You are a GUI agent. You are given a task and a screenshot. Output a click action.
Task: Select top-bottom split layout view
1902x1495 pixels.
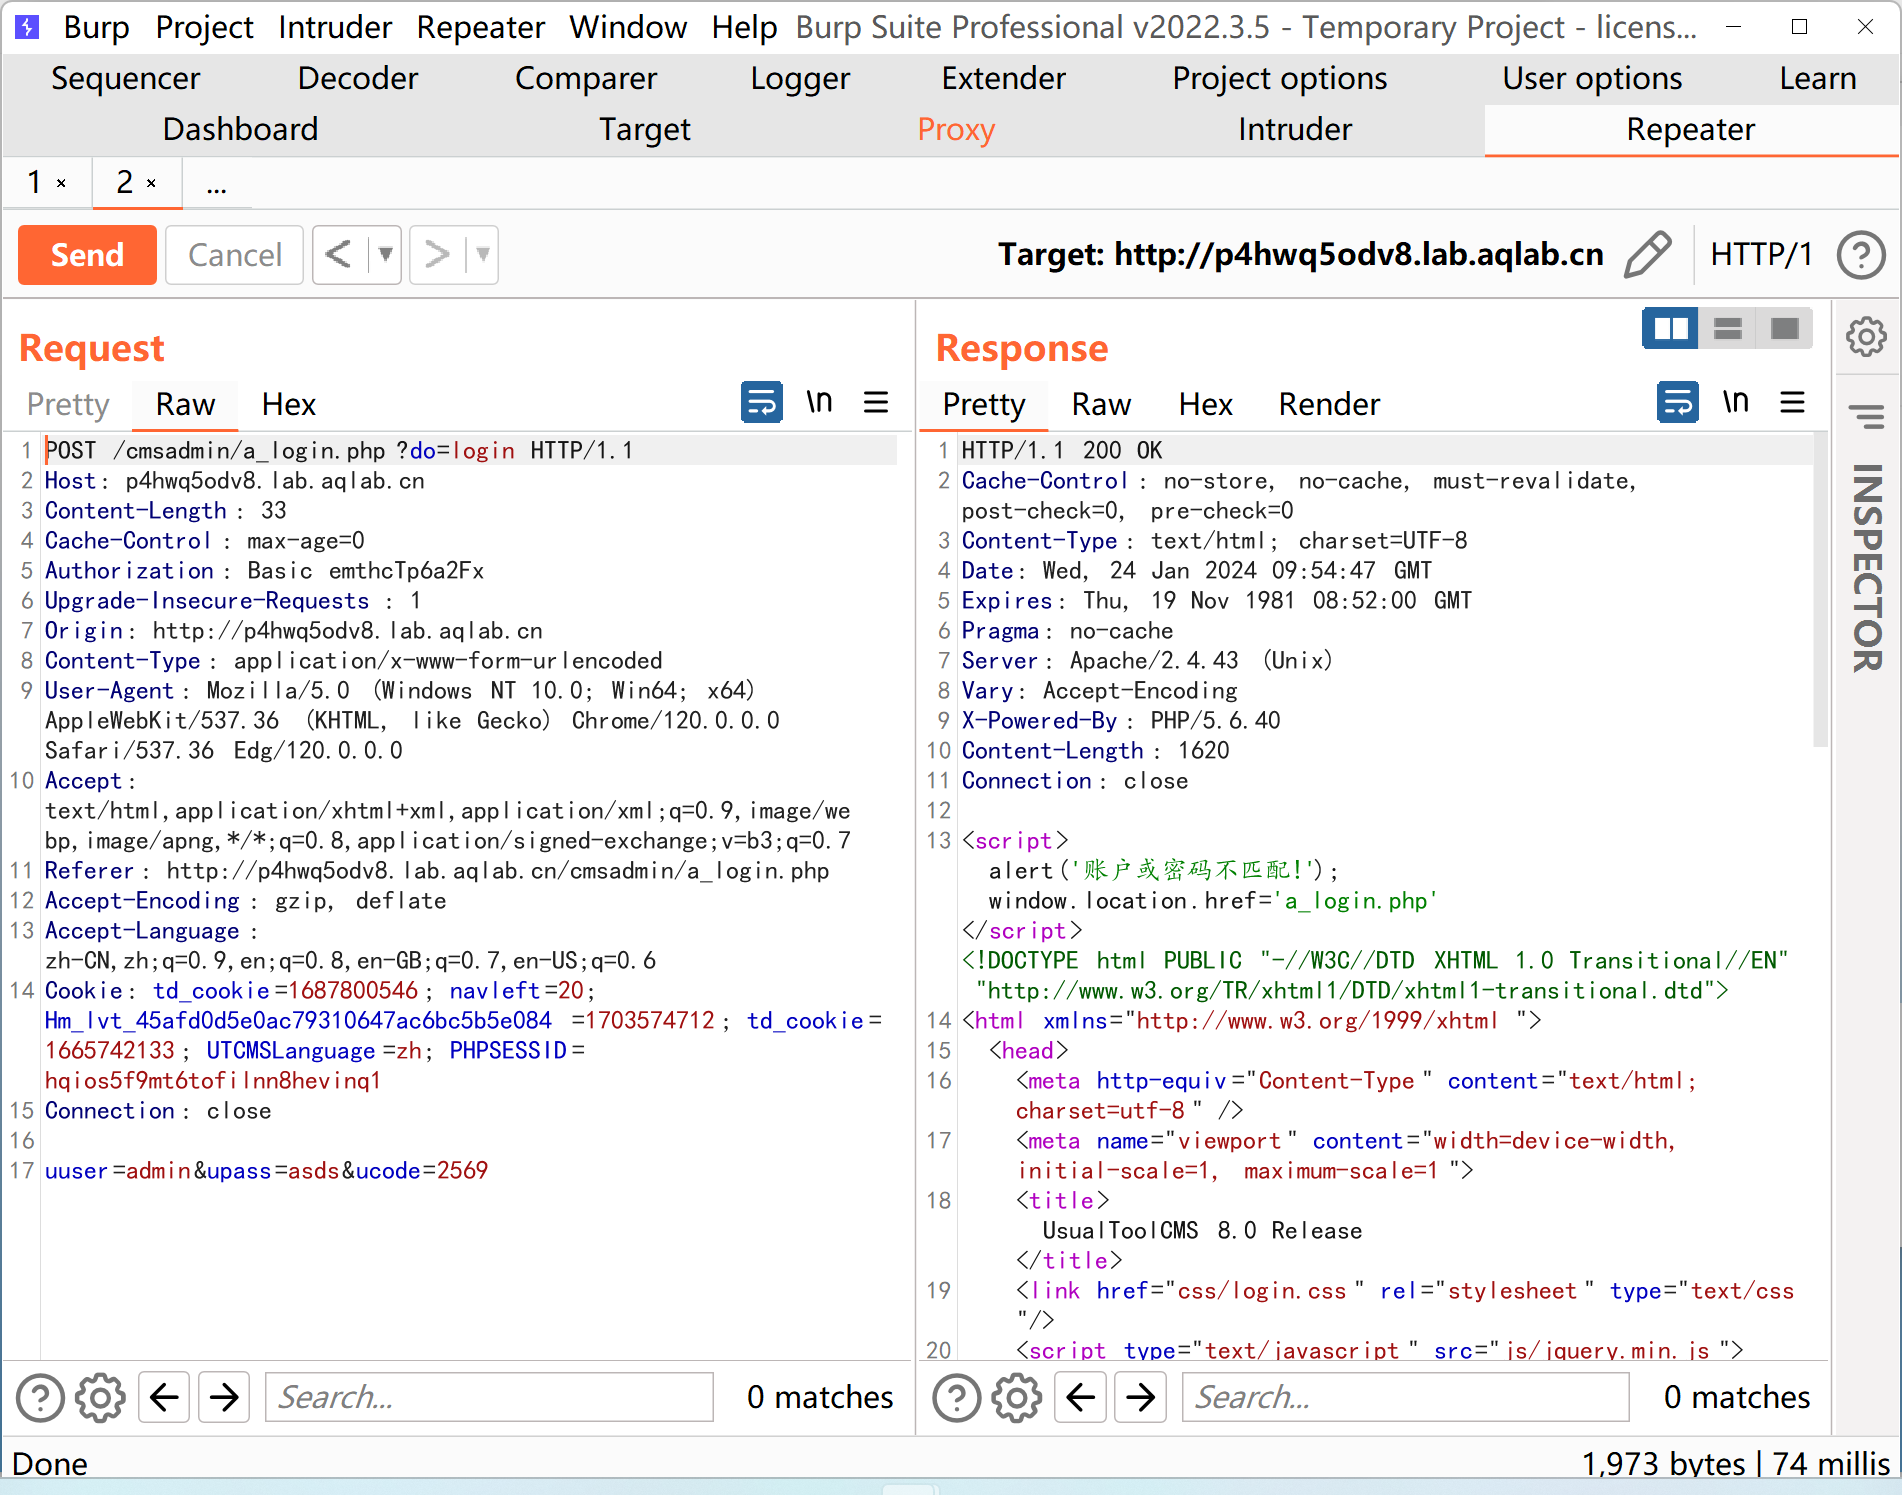(1727, 328)
